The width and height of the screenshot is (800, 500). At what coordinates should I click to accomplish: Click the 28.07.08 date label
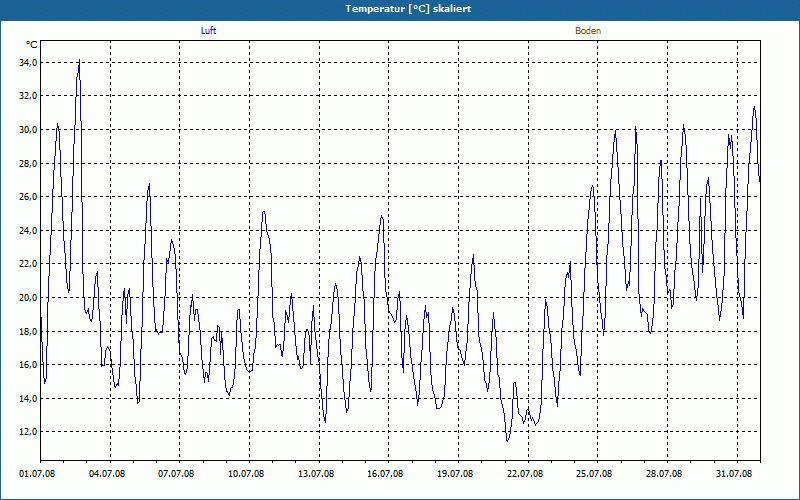point(664,474)
